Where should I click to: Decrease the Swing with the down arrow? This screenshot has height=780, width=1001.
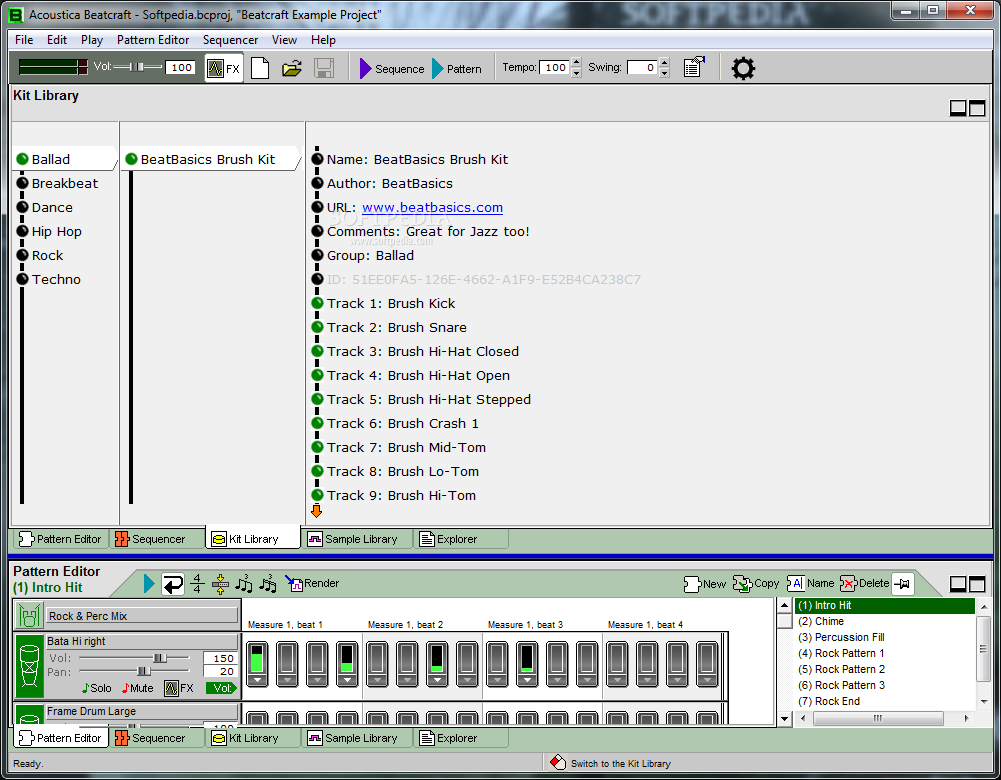pos(665,73)
